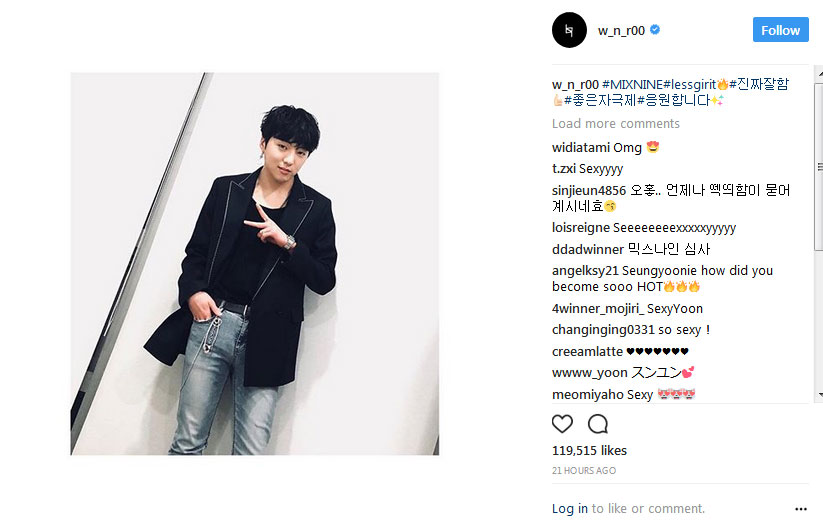Screen dimensions: 823x531
Task: Click the scrollbar down arrow in comments
Action: click(x=819, y=395)
